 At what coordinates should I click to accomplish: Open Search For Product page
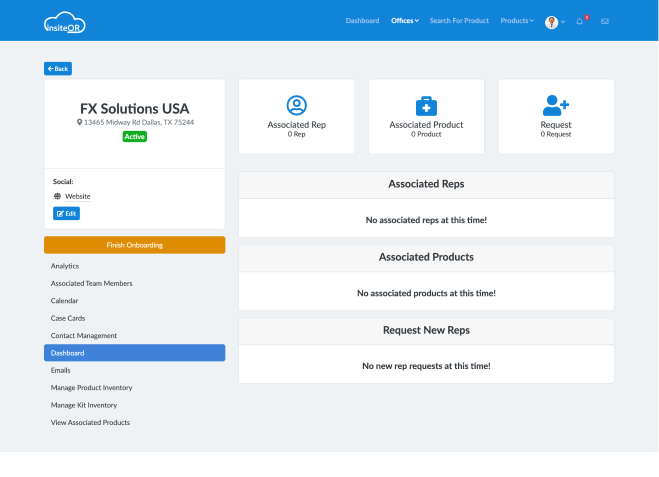459,21
